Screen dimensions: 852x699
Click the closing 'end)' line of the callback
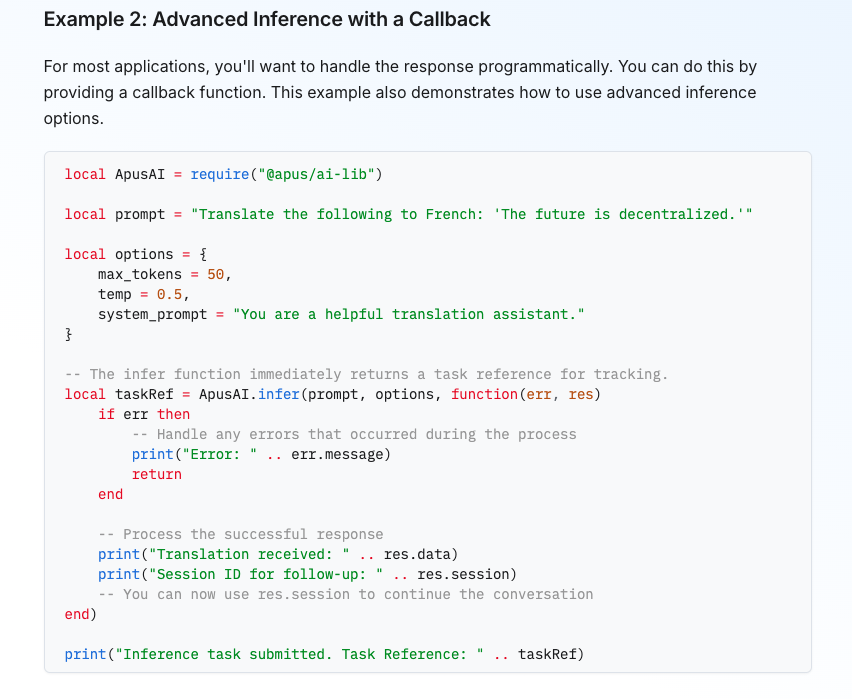click(x=80, y=615)
